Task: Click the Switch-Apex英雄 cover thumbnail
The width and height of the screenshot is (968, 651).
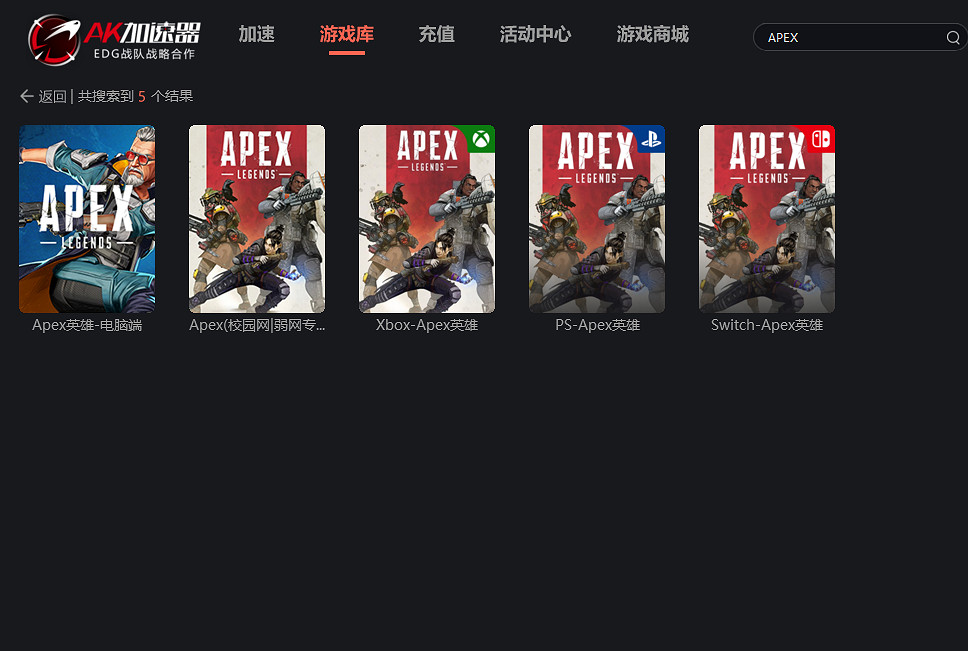Action: 766,219
